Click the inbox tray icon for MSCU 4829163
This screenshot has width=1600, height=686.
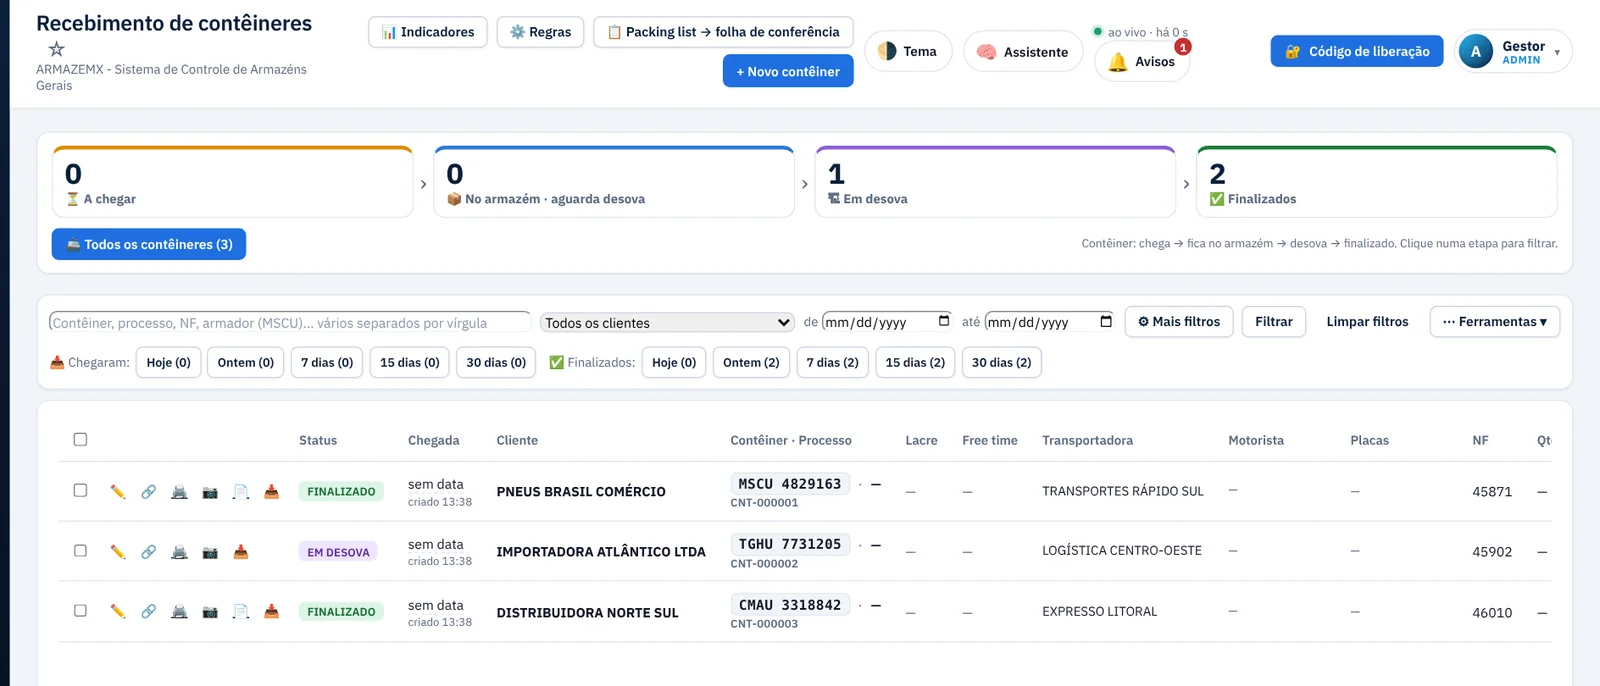(271, 492)
